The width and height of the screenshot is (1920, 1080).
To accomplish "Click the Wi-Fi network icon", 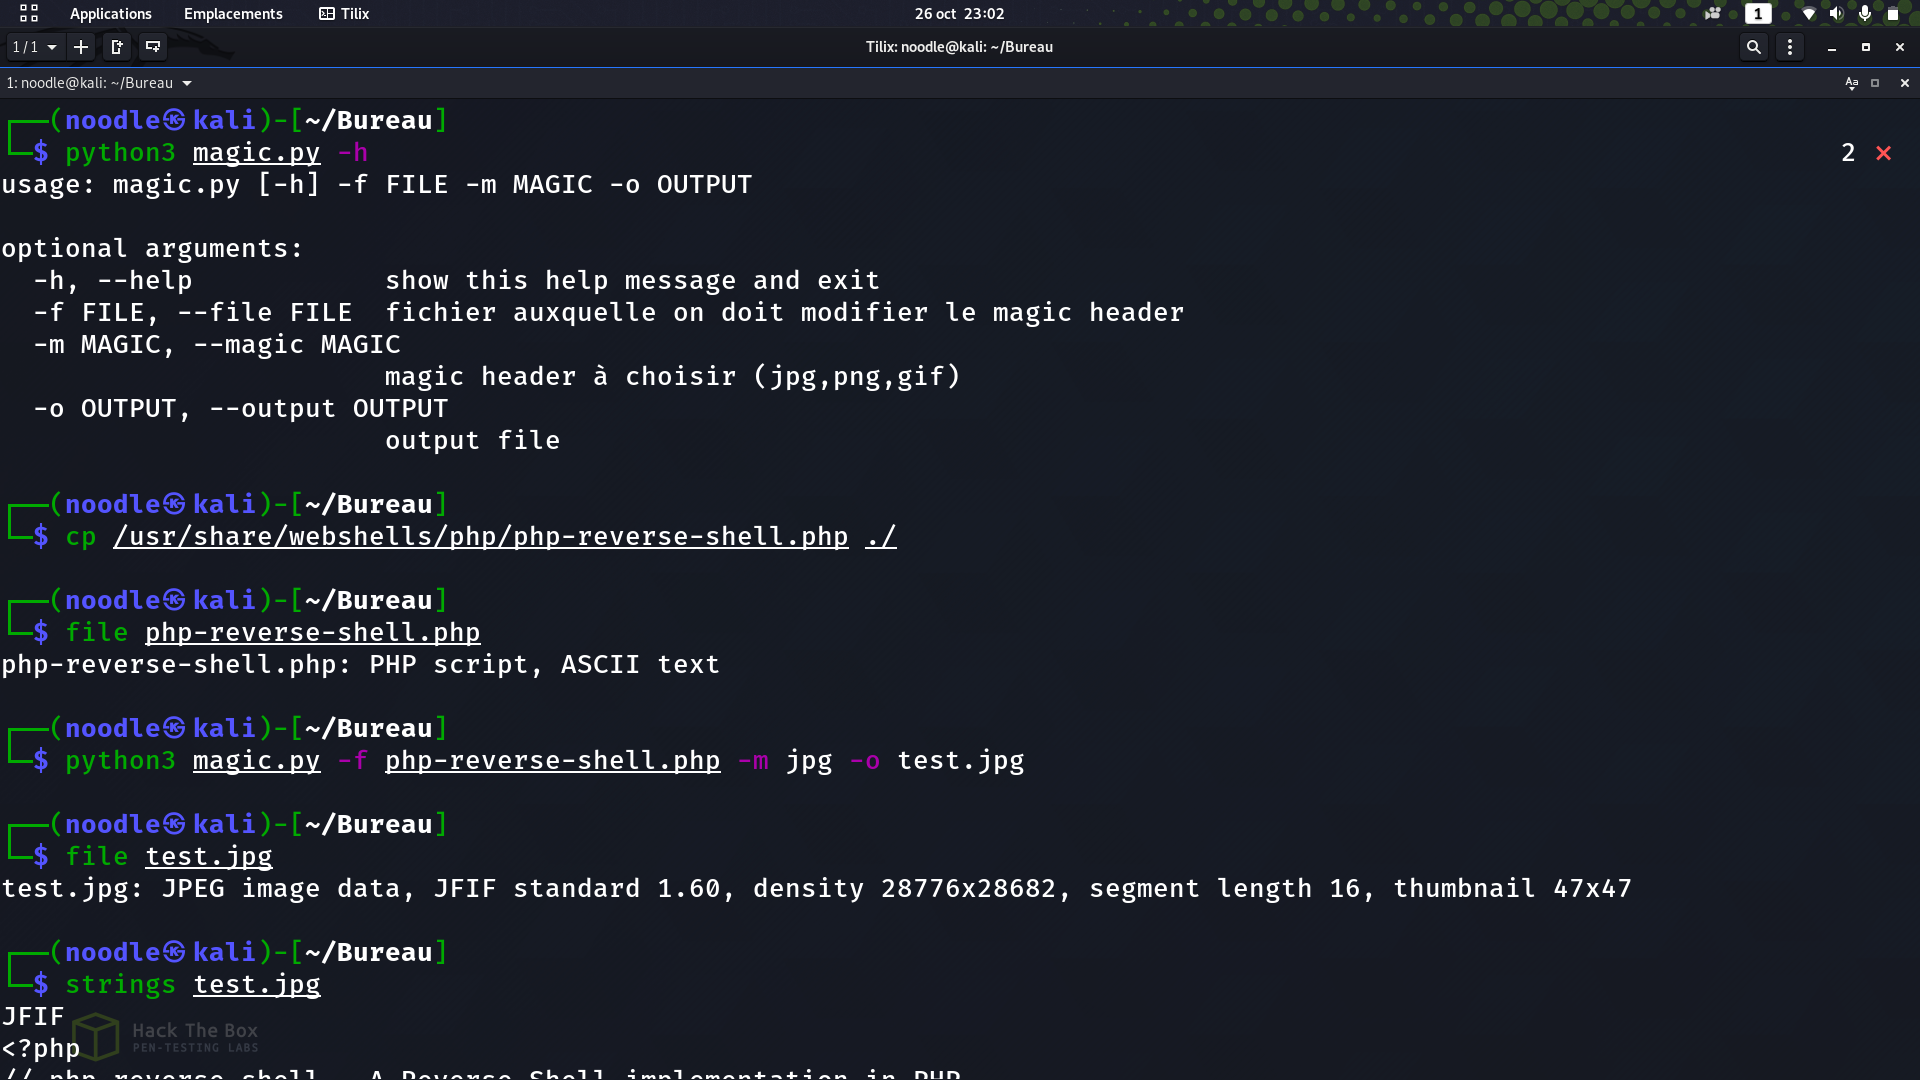I will pos(1808,13).
